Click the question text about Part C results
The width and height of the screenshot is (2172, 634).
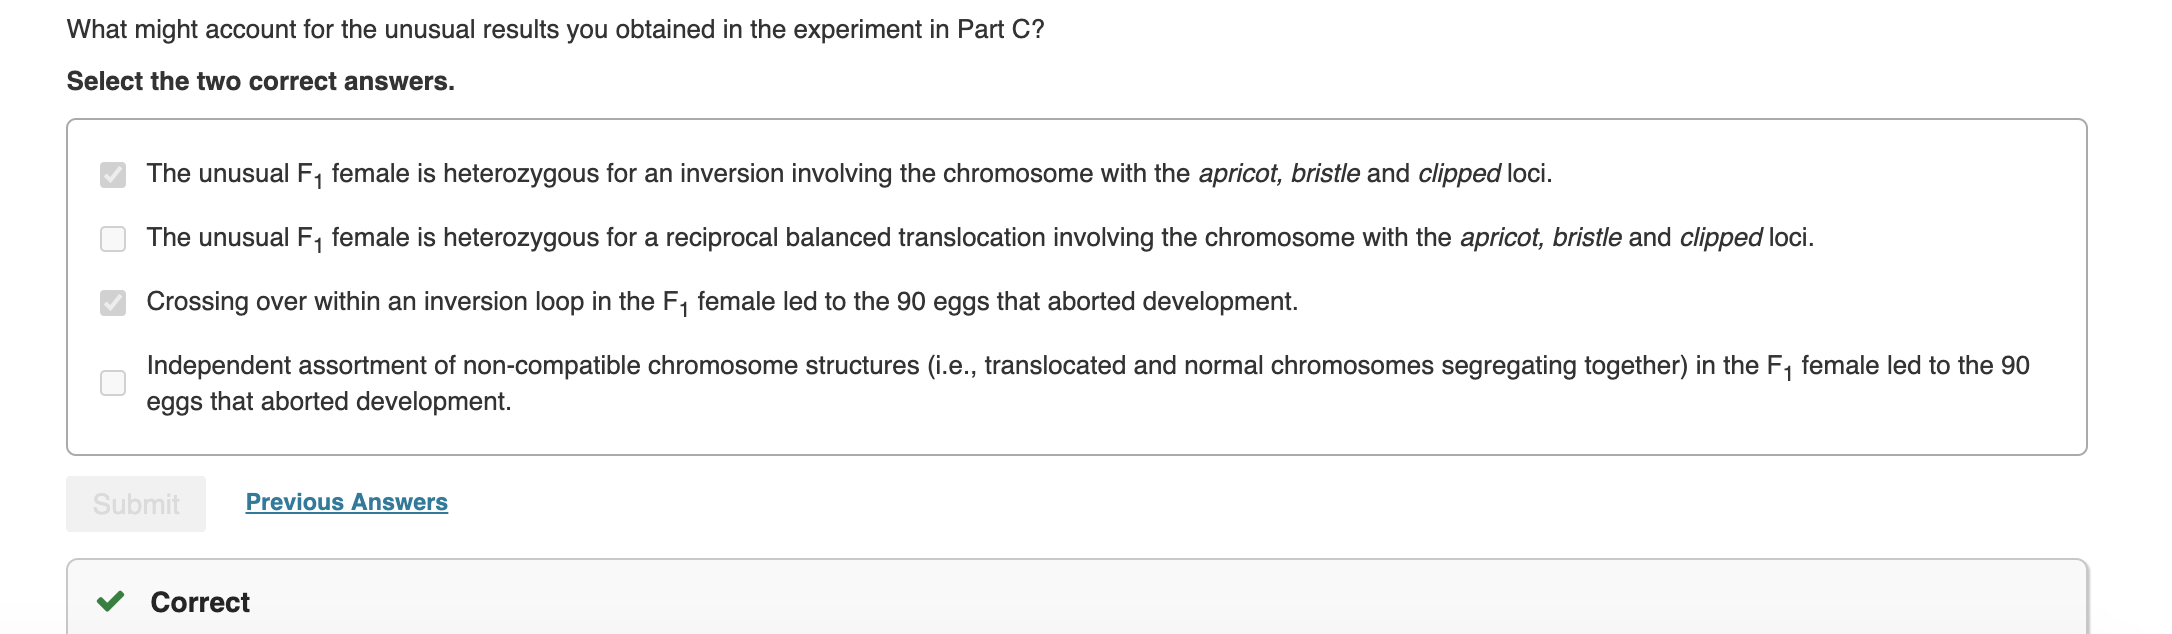[552, 29]
